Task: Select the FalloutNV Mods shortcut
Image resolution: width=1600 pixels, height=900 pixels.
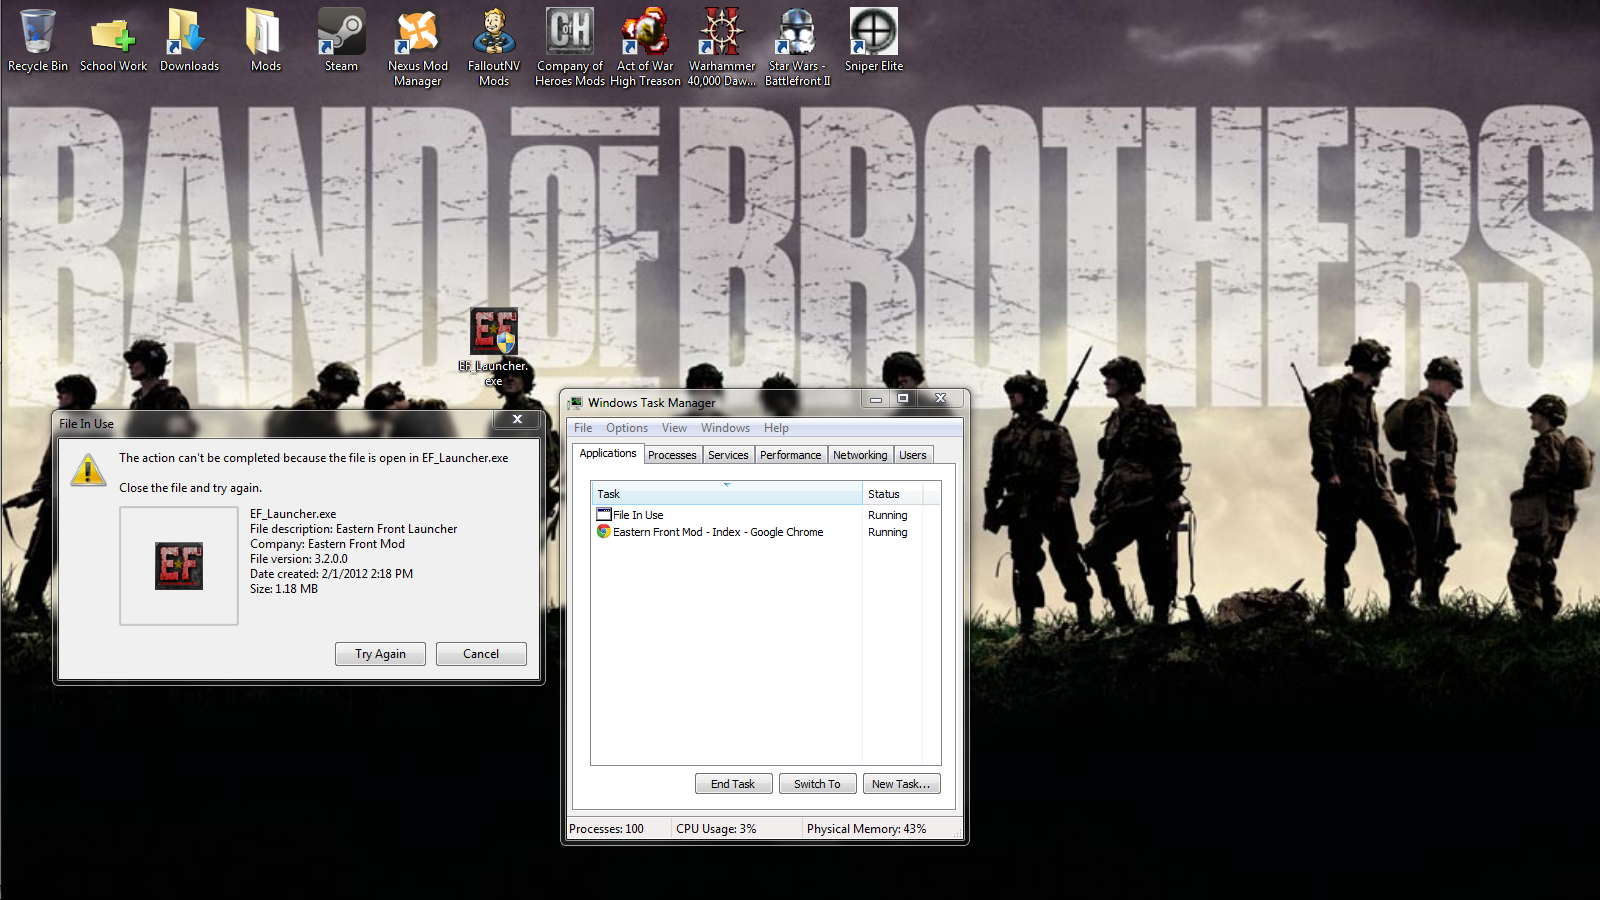Action: pos(494,47)
